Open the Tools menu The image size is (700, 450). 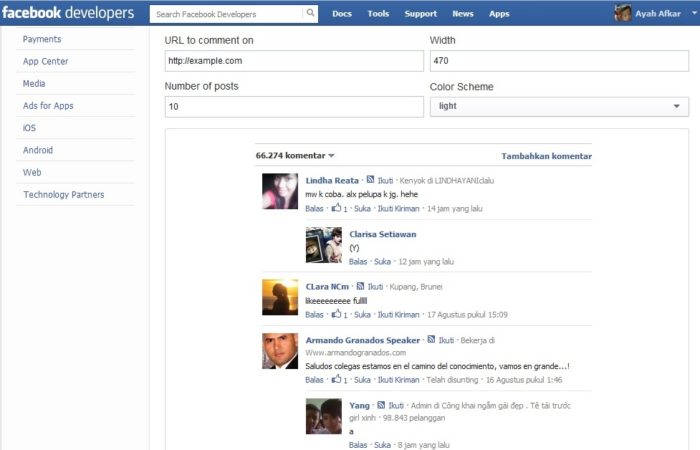coord(378,13)
